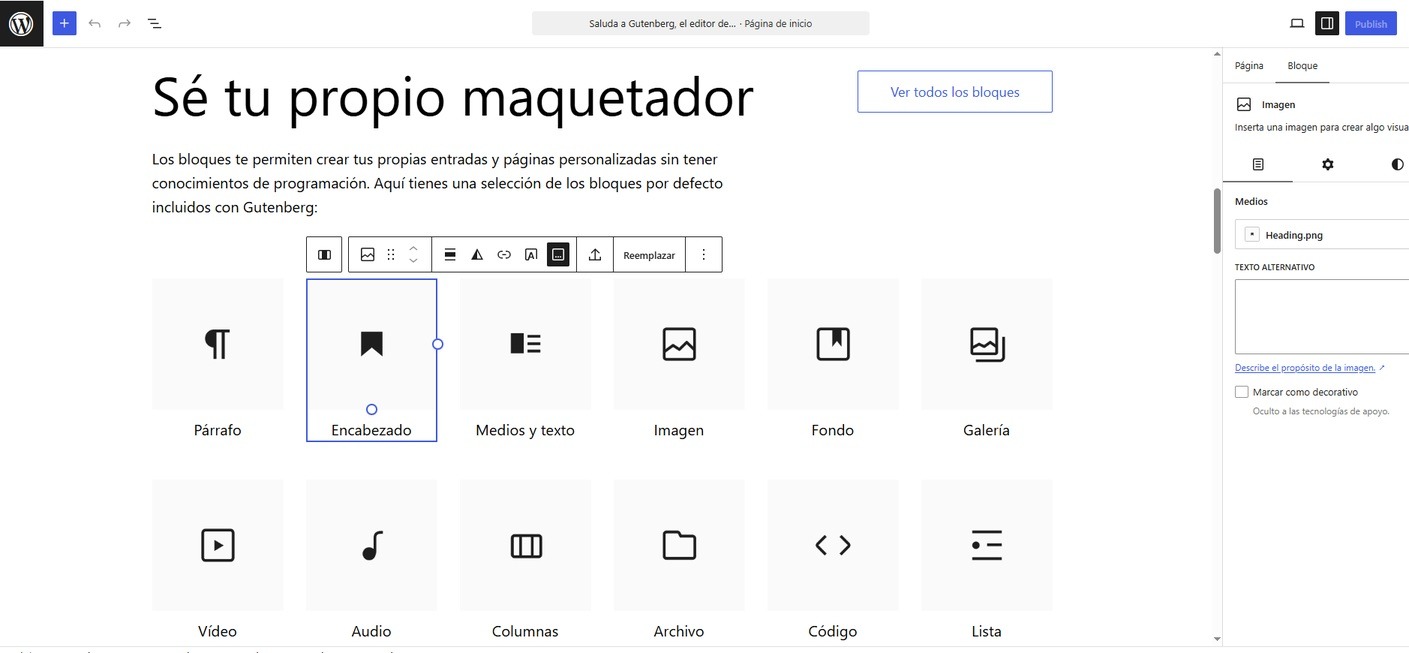Open block options three-dot menu
1409x653 pixels.
click(x=704, y=255)
